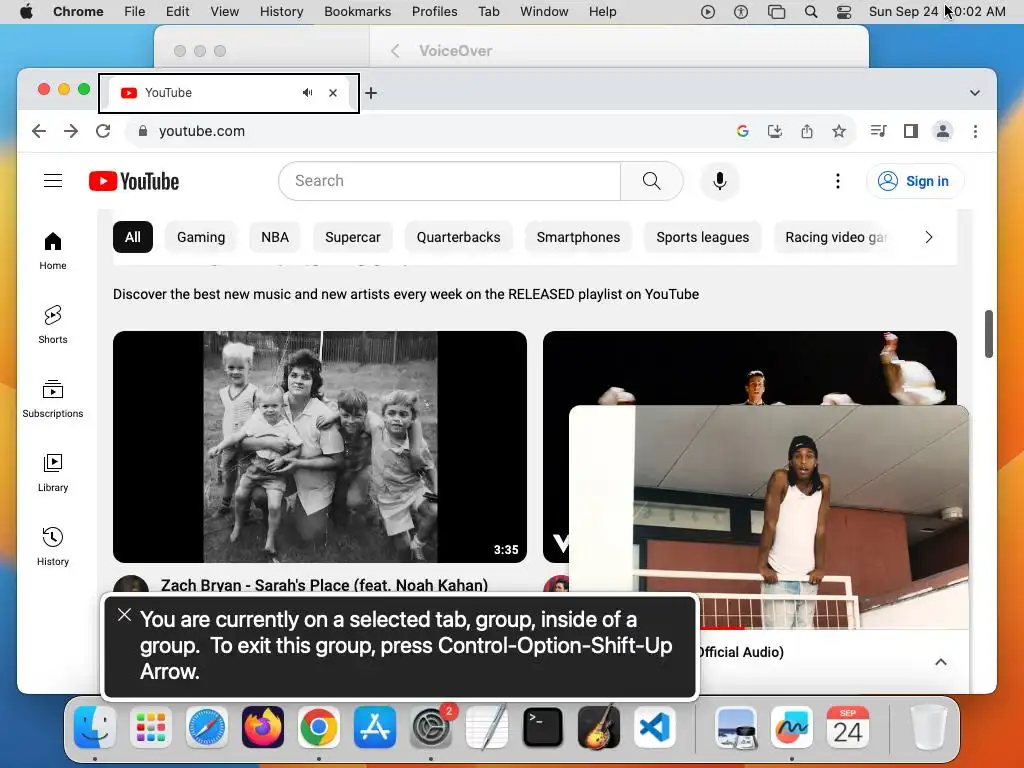
Task: Select the NBA filter chip
Action: coord(275,237)
